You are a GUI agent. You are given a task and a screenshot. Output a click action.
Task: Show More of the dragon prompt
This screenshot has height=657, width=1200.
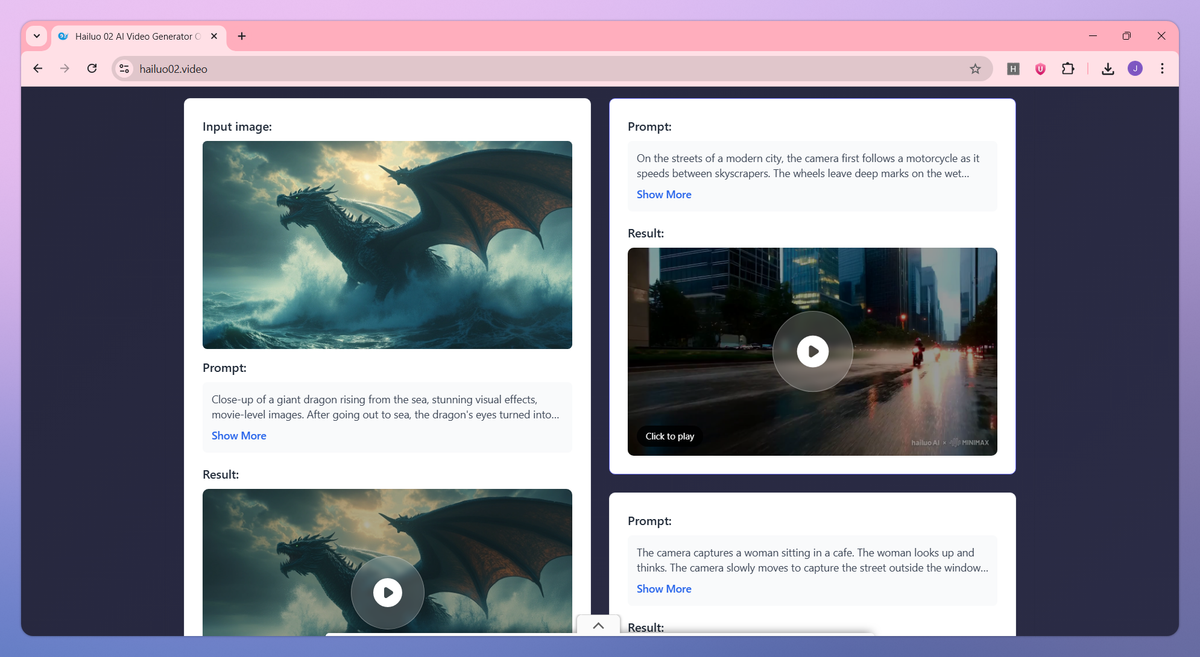pyautogui.click(x=239, y=436)
